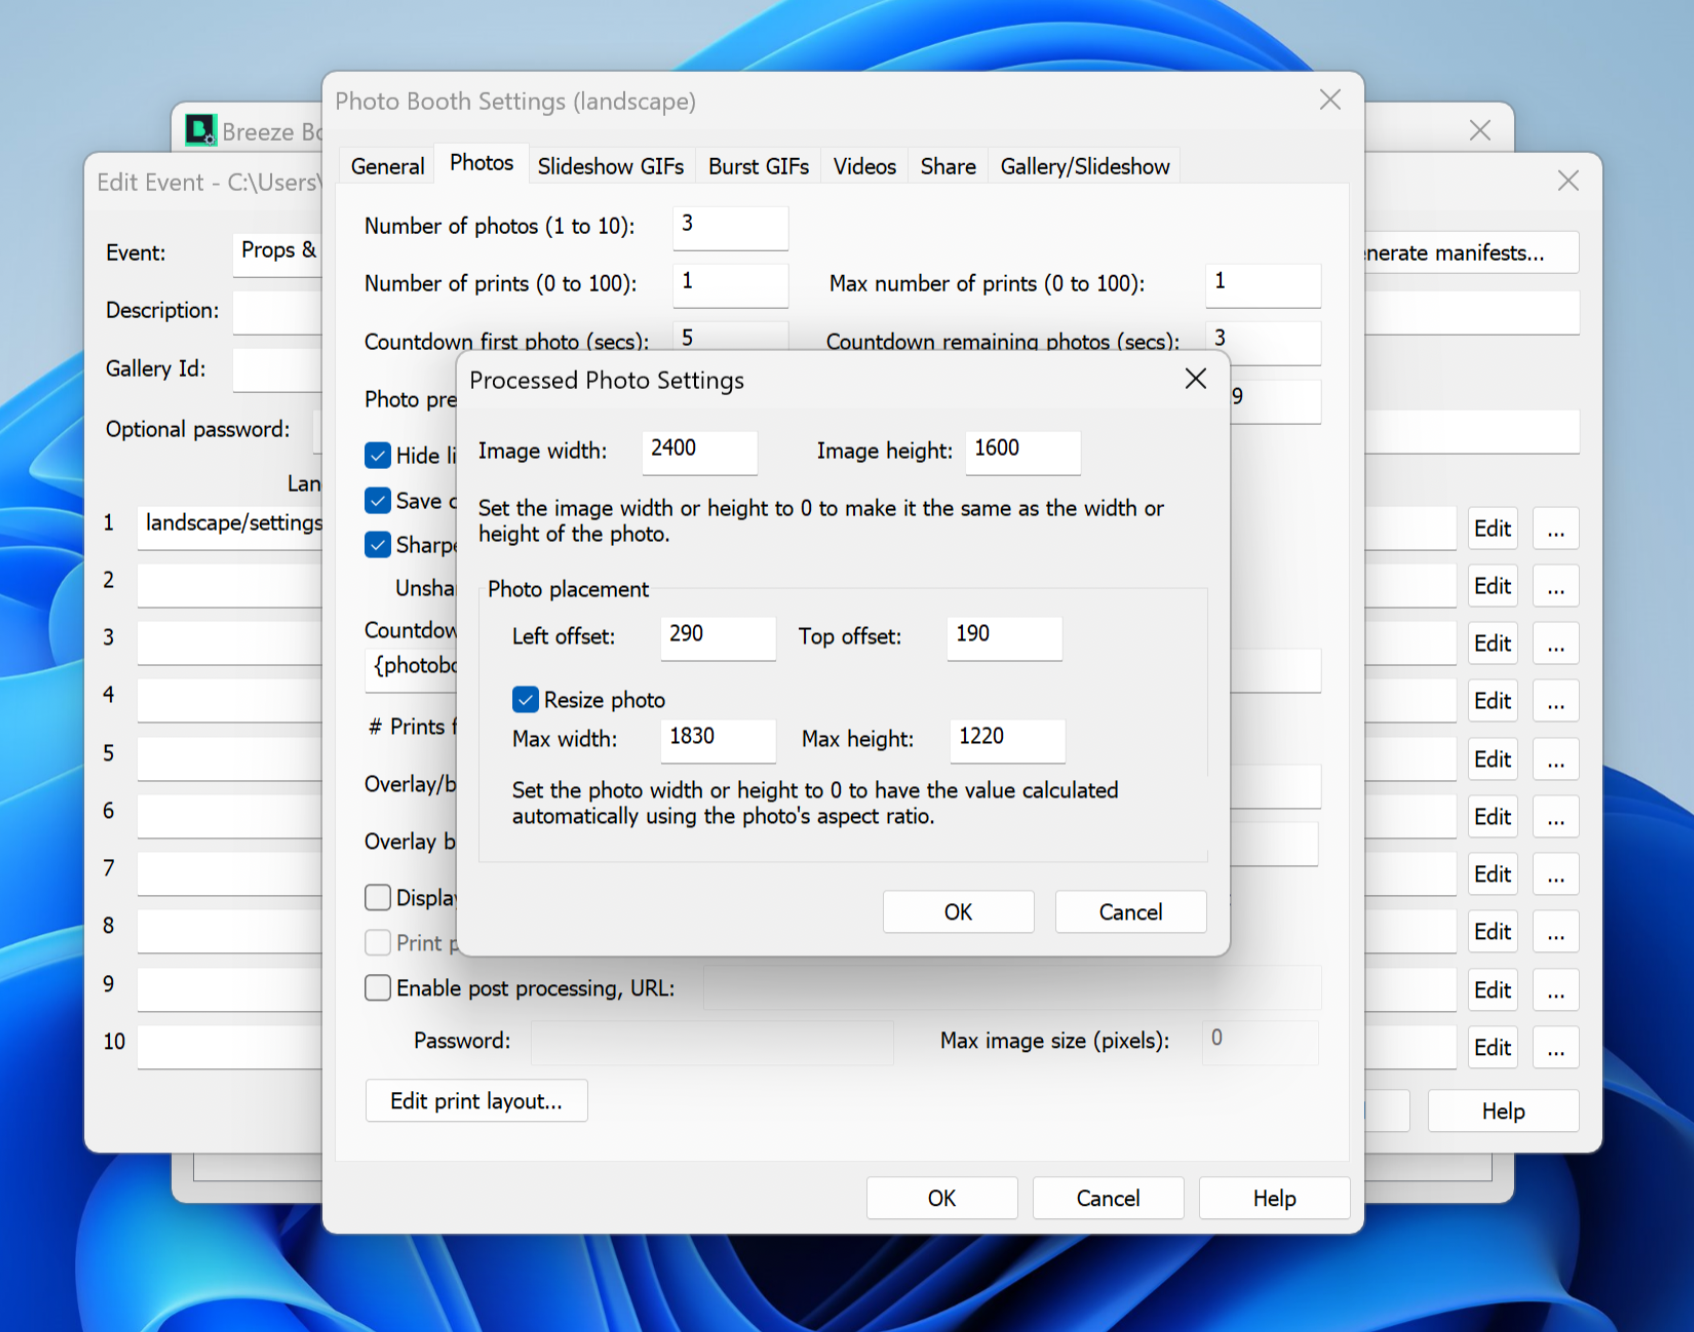The image size is (1694, 1332).
Task: Uncheck the Resize photo checkbox
Action: coord(526,700)
